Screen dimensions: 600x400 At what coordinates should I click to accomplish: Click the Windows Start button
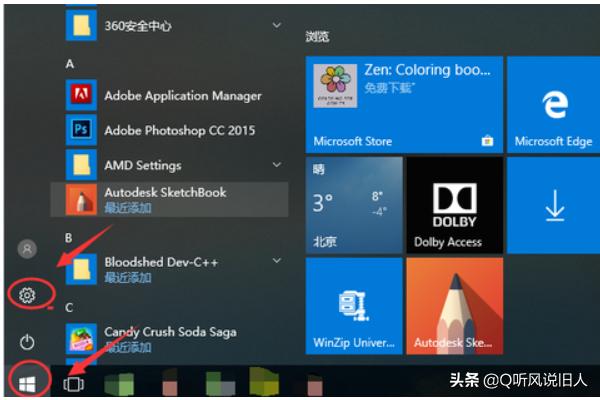click(27, 384)
